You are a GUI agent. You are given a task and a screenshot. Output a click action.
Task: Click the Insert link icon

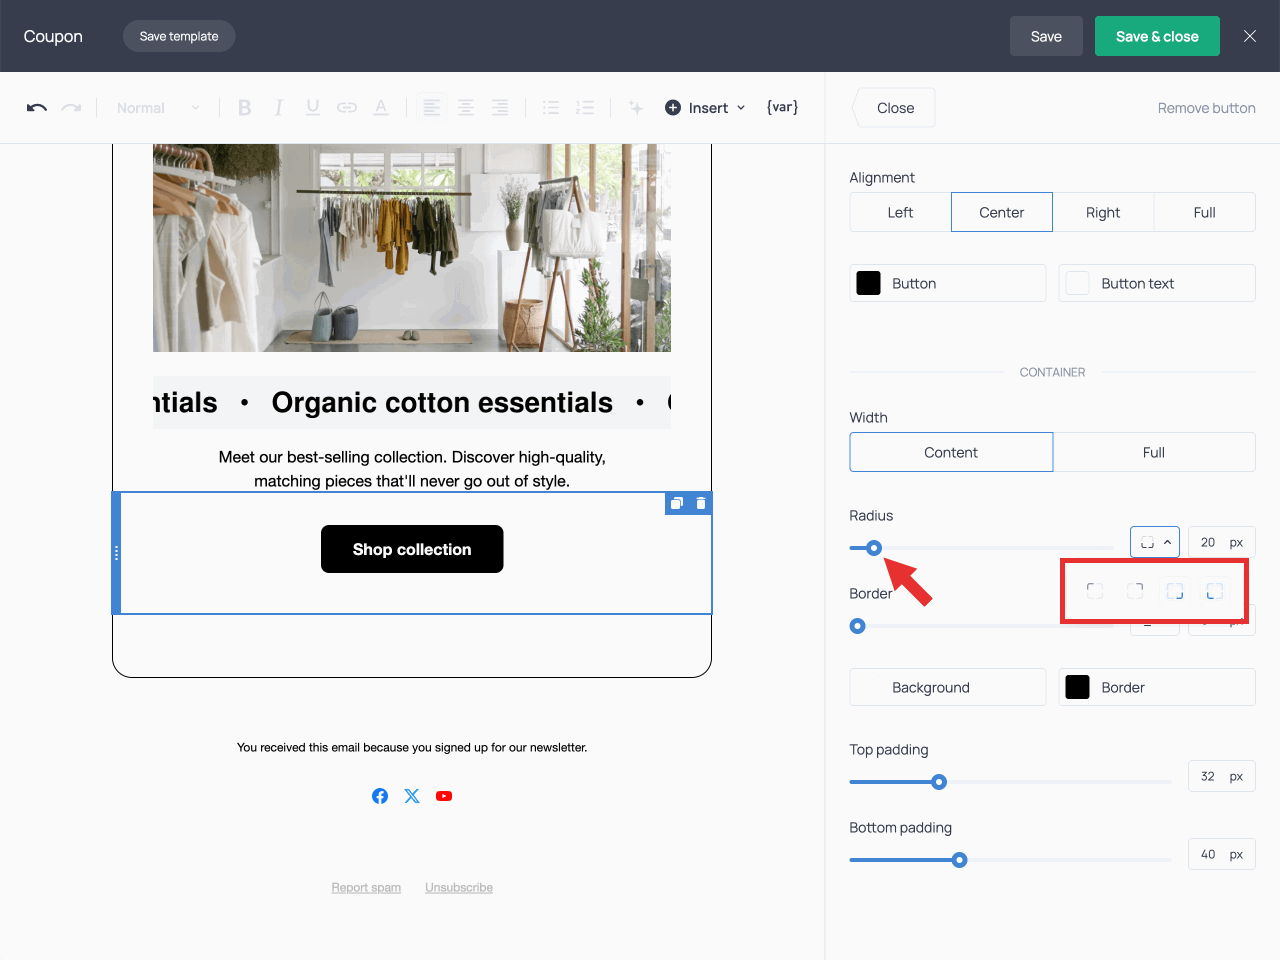point(347,107)
